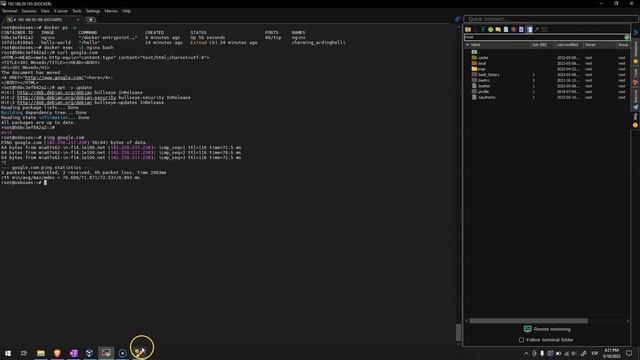Image resolution: width=640 pixels, height=360 pixels.
Task: Toggle the Follow terminal folder checkbox
Action: coord(521,340)
